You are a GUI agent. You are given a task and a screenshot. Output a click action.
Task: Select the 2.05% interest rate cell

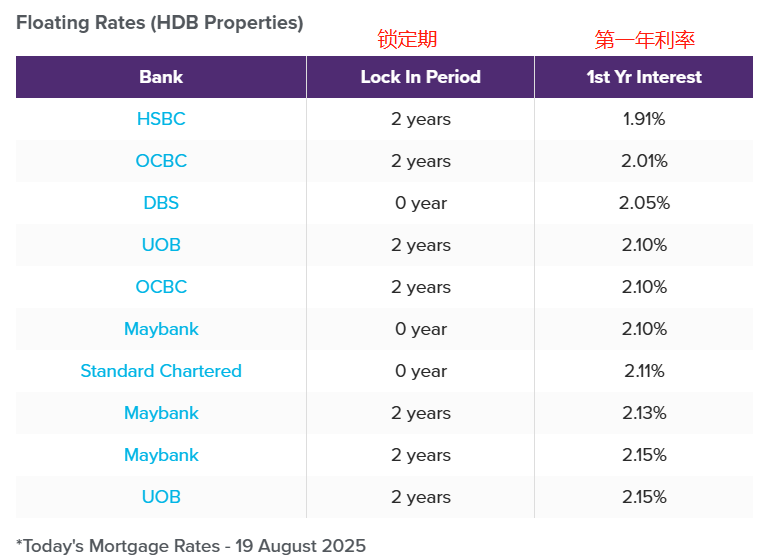click(x=644, y=203)
